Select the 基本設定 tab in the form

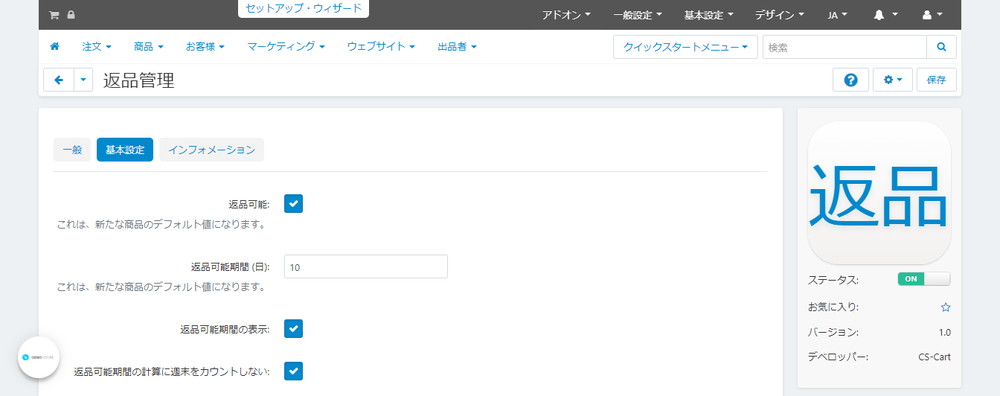tap(125, 150)
